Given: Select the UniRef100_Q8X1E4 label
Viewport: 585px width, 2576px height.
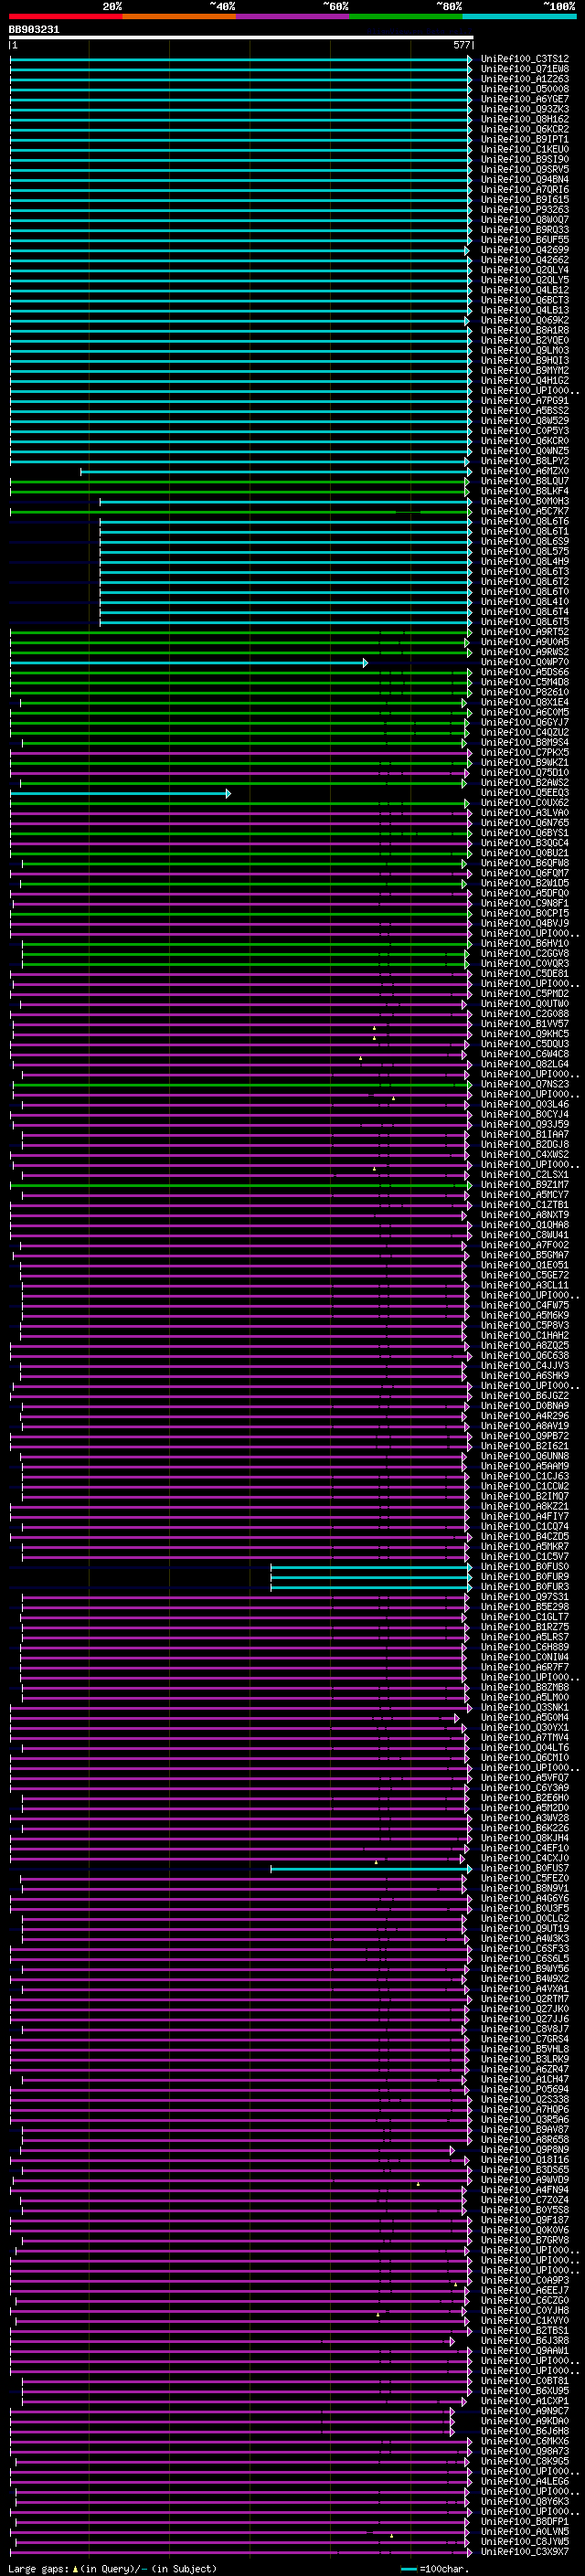Looking at the screenshot, I should (x=525, y=702).
